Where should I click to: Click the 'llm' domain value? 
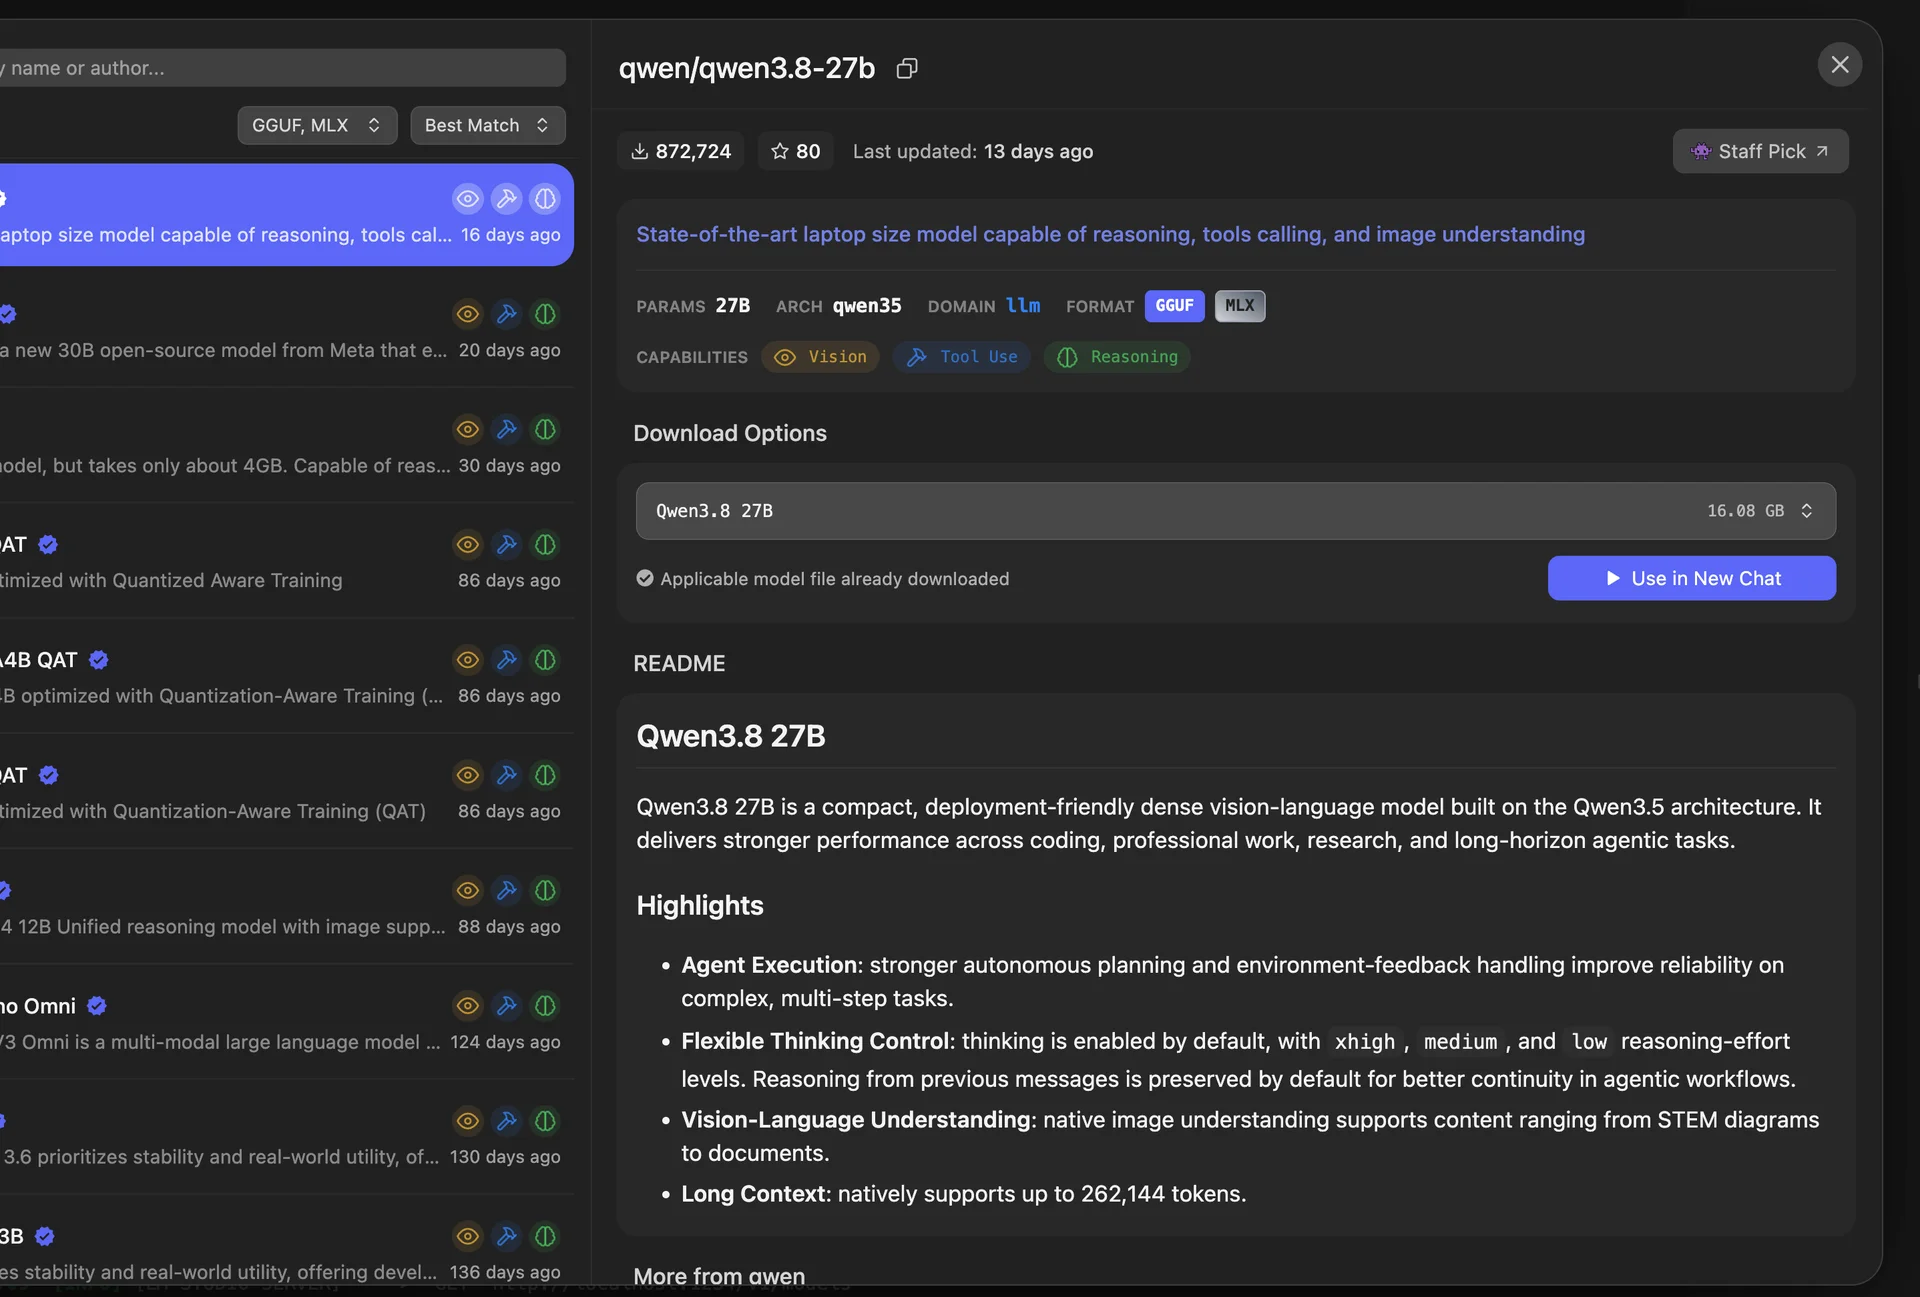(1023, 306)
